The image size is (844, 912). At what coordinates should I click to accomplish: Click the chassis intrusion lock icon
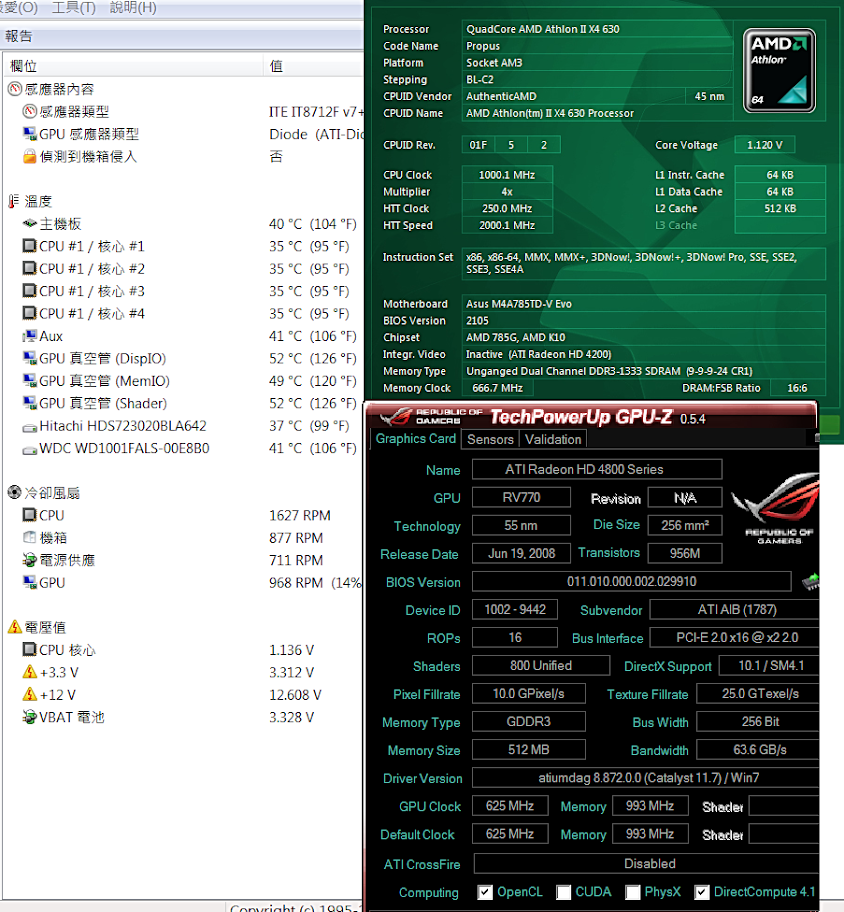29,156
